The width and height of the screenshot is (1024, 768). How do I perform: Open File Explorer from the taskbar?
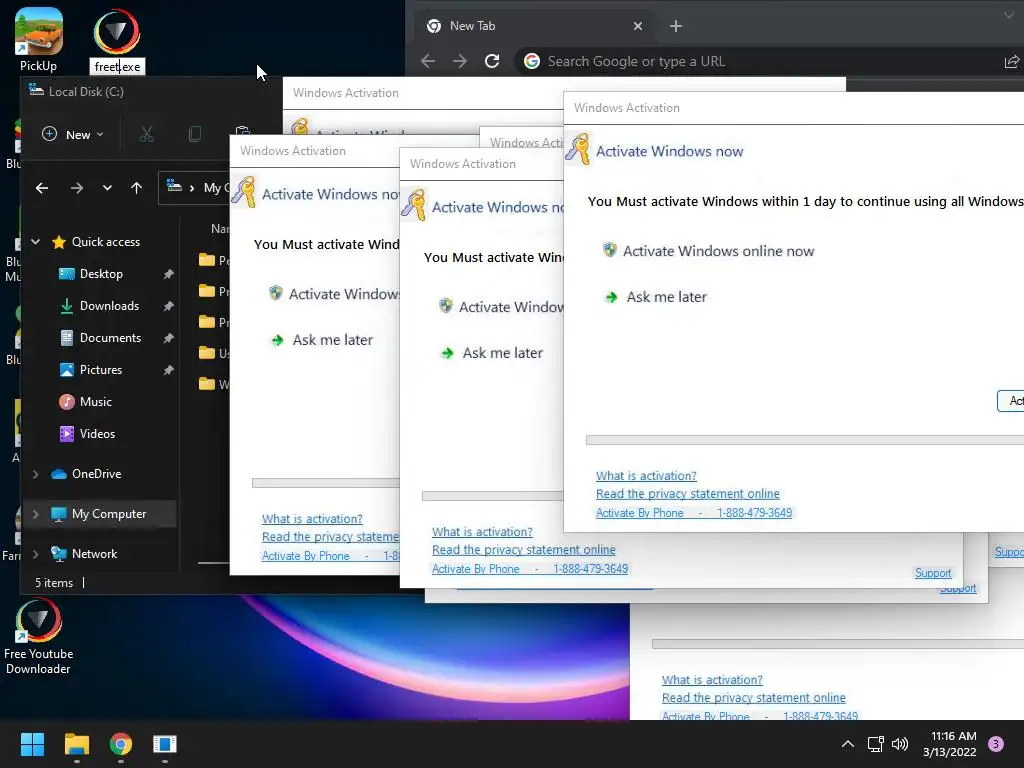76,744
